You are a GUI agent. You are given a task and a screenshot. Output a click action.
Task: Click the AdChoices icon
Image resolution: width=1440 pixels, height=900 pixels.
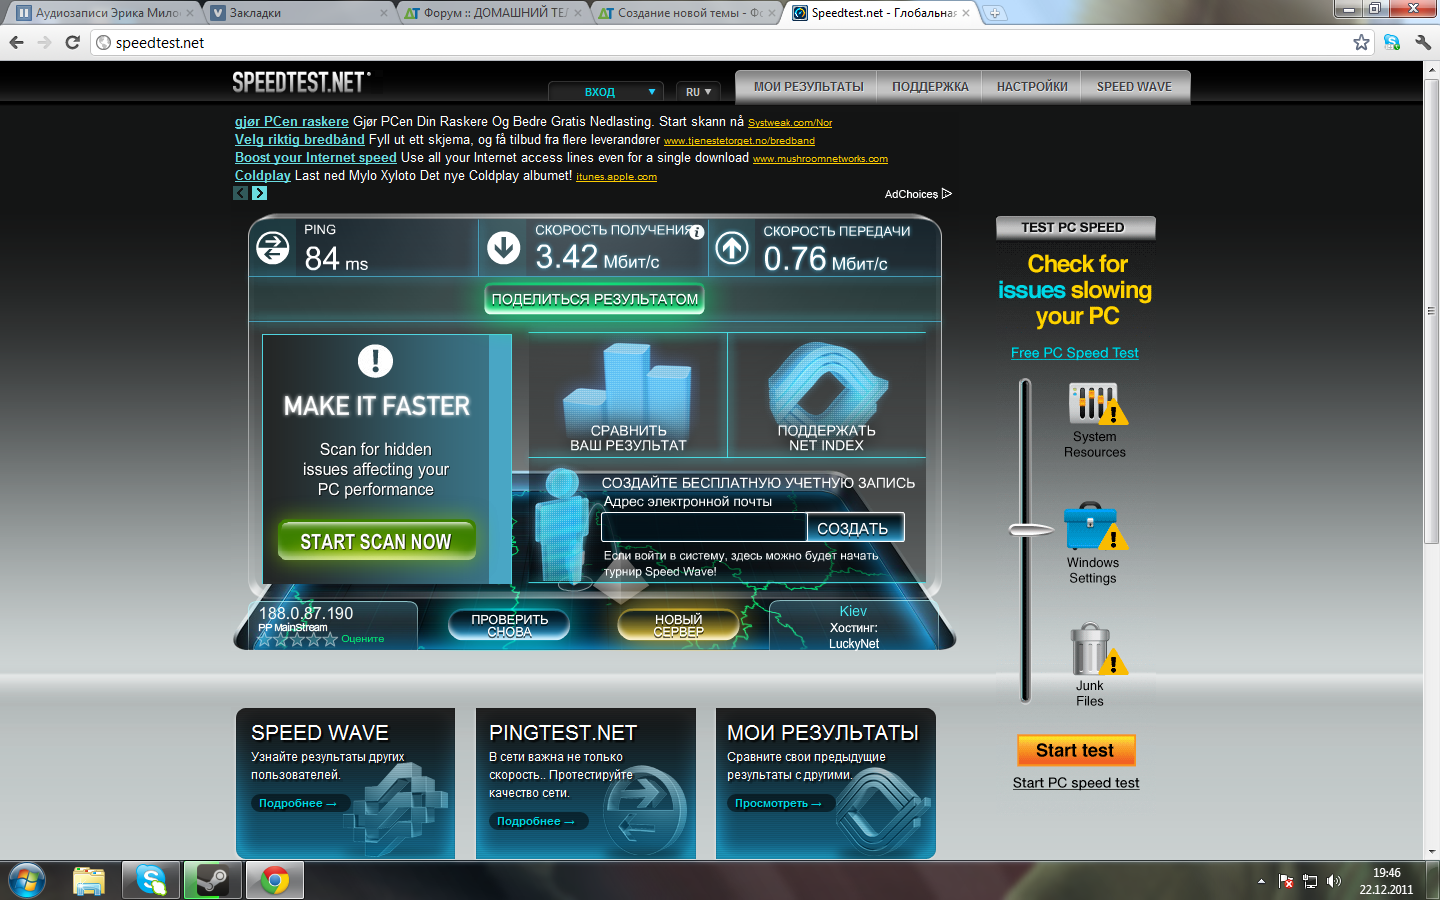click(947, 194)
